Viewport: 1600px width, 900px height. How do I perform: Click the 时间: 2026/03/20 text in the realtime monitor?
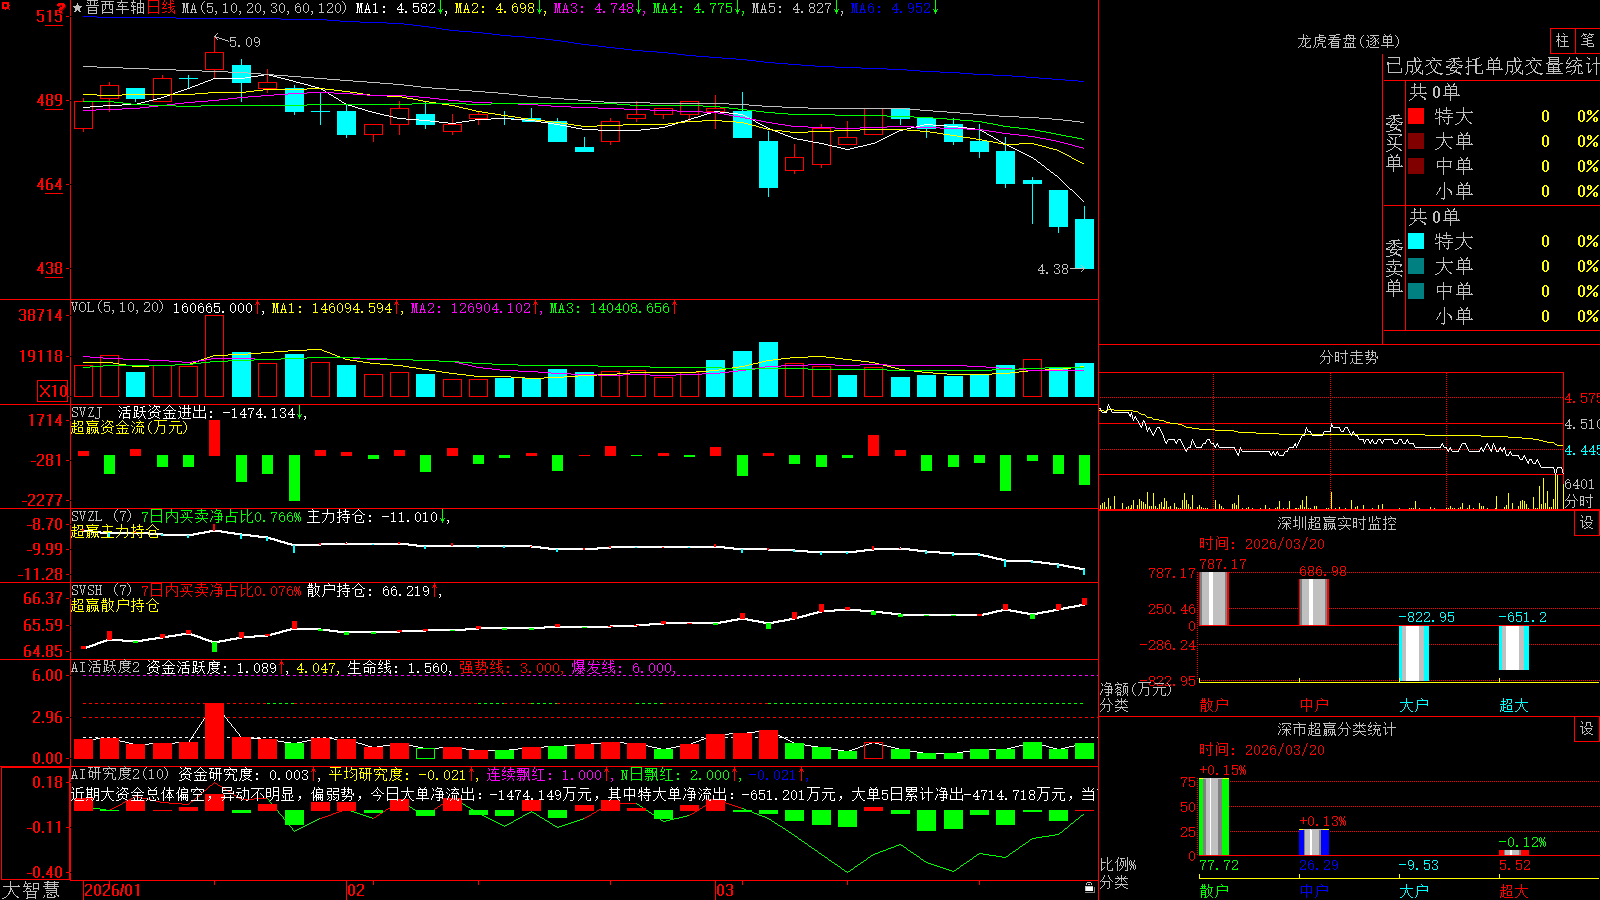(x=1262, y=544)
